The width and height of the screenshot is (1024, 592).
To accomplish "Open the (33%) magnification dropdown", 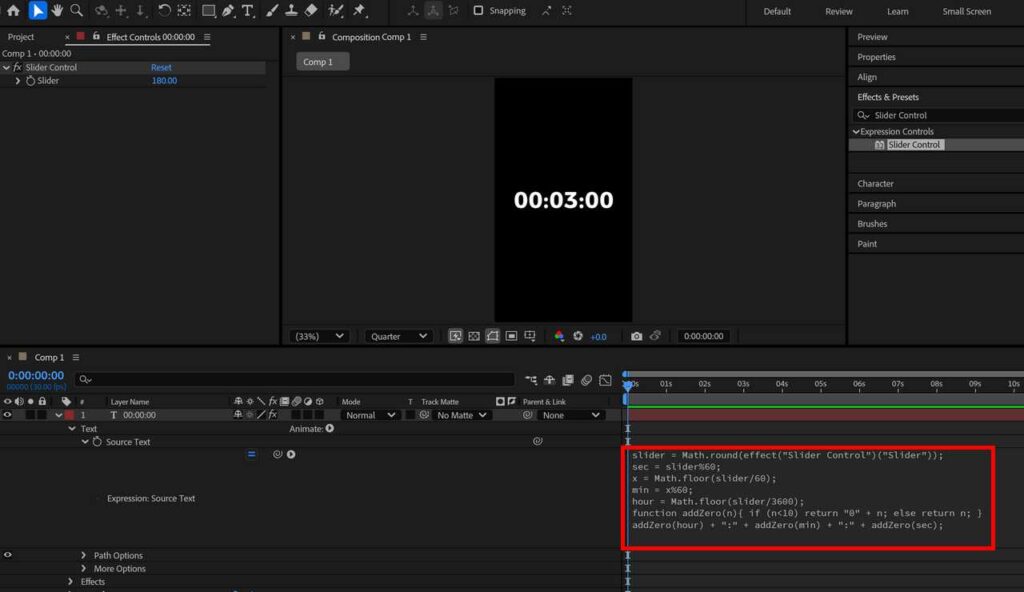I will point(319,336).
